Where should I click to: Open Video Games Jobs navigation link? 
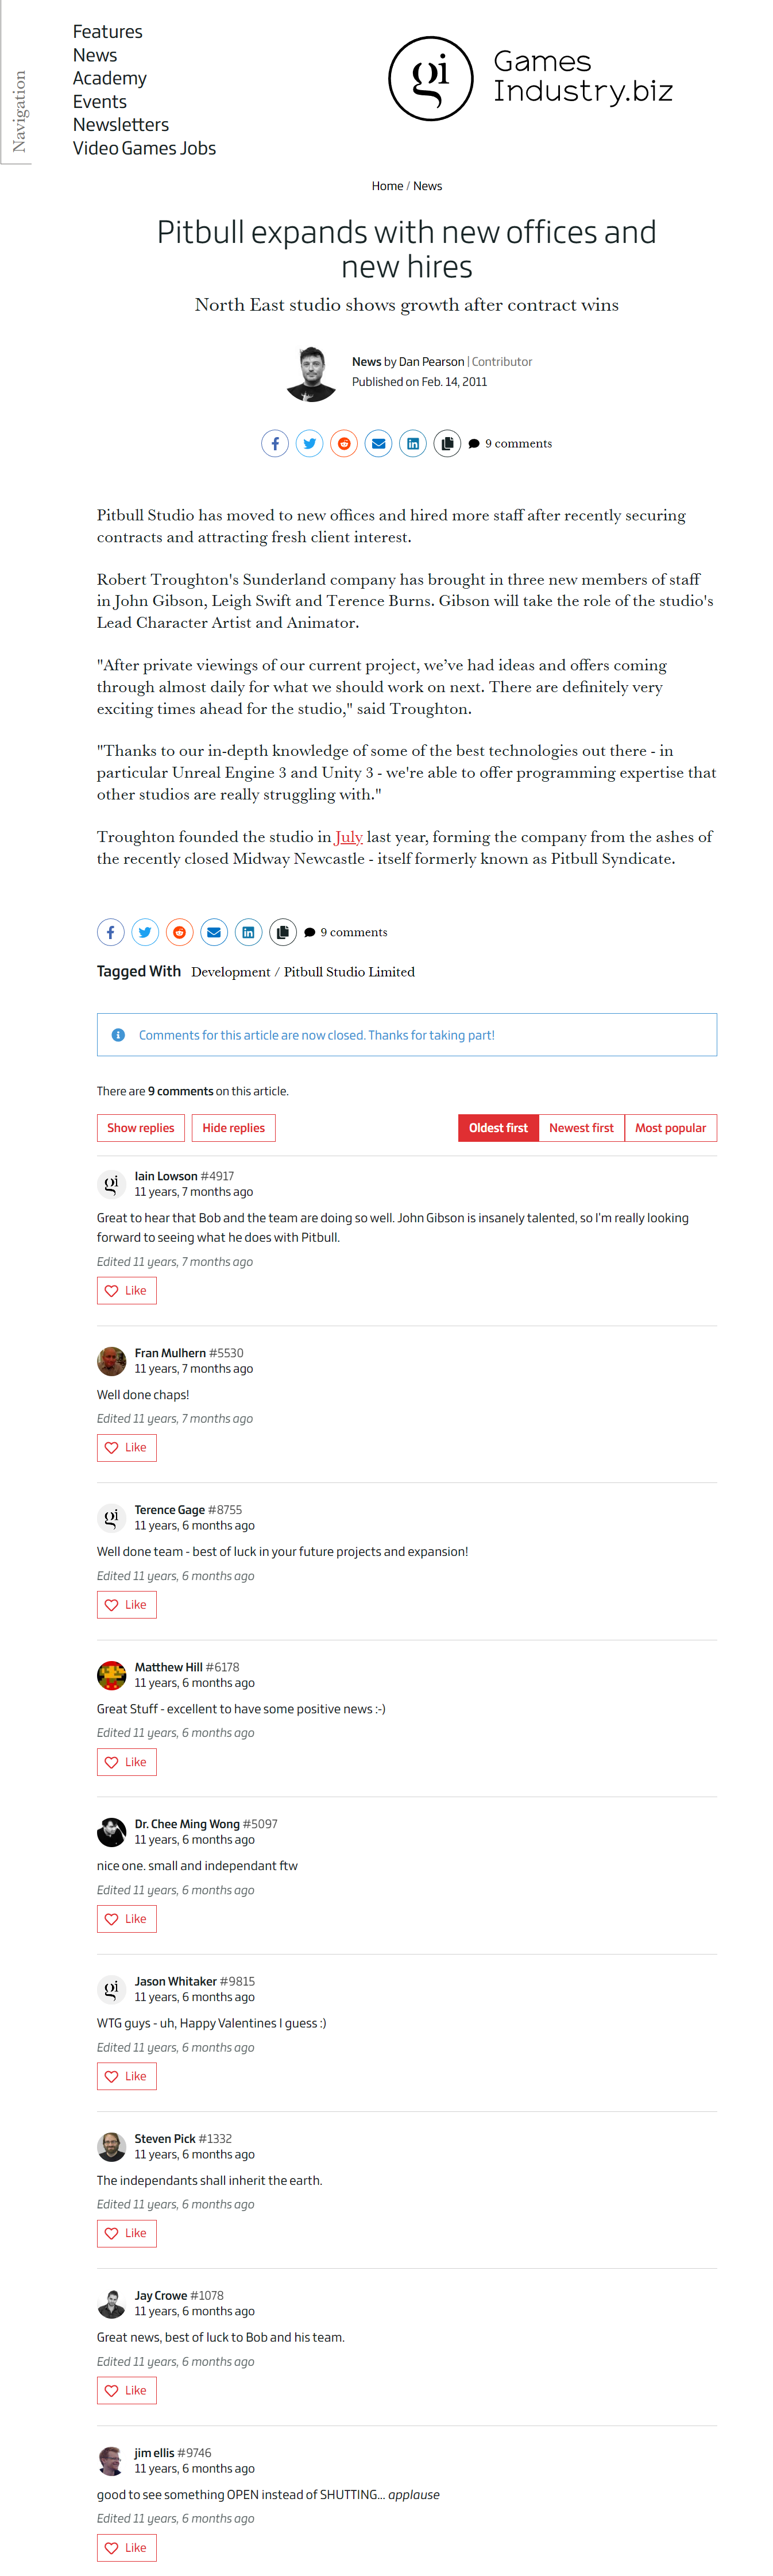point(144,148)
